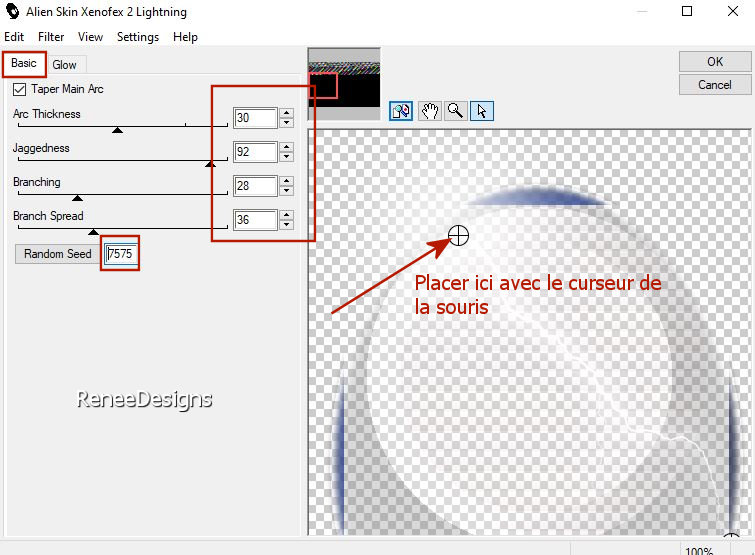This screenshot has height=555, width=755.
Task: Maximize the Xenofex Lightning window
Action: (687, 11)
